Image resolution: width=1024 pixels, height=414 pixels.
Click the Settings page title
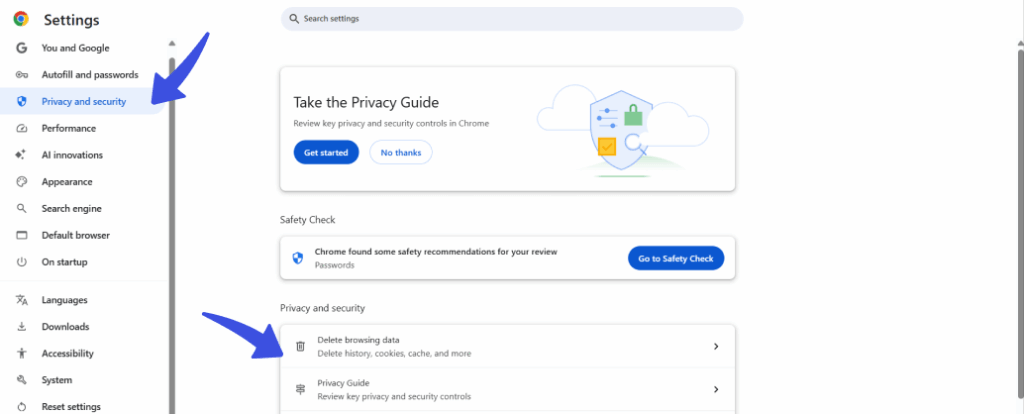(72, 20)
